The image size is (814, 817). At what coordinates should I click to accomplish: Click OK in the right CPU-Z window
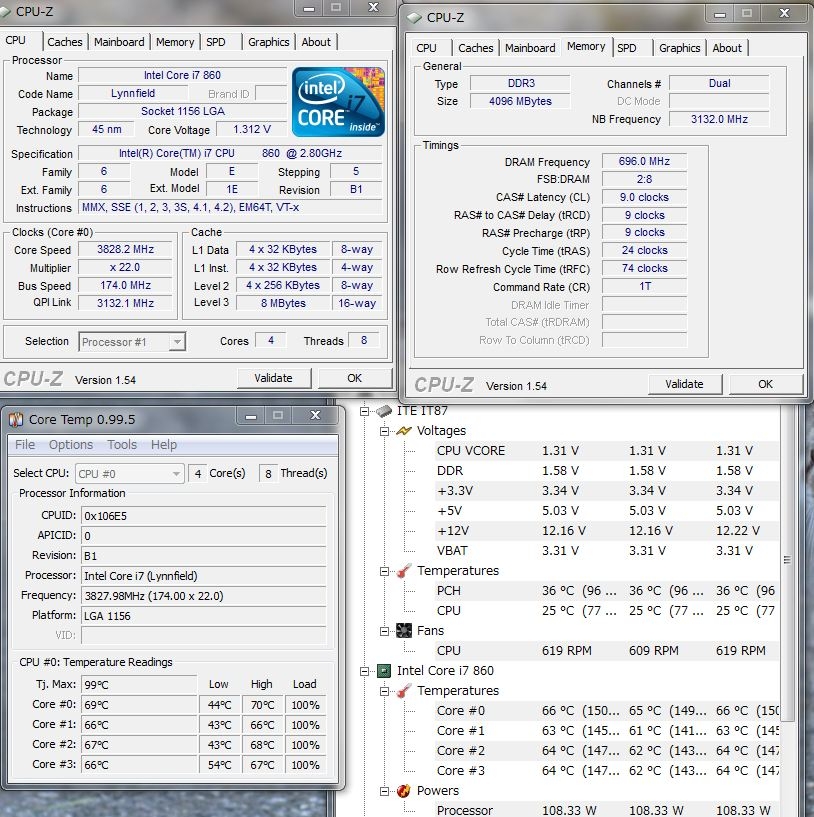point(766,385)
